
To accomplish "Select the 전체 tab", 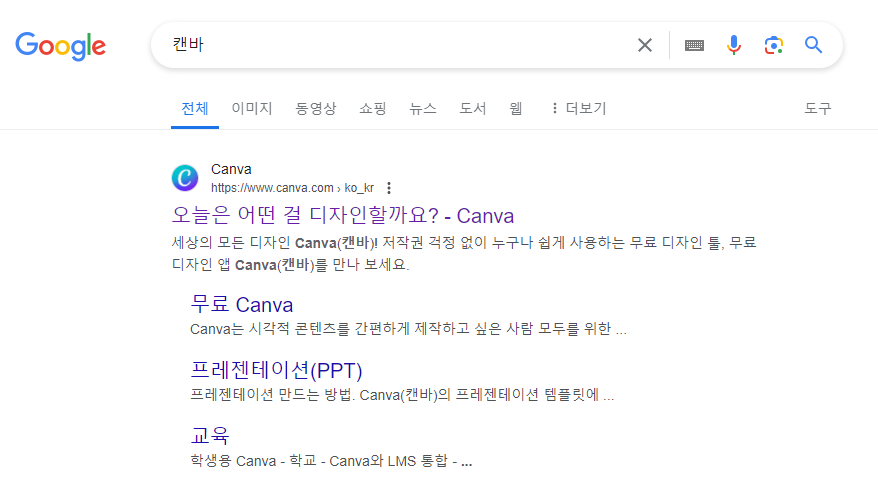I will [195, 109].
